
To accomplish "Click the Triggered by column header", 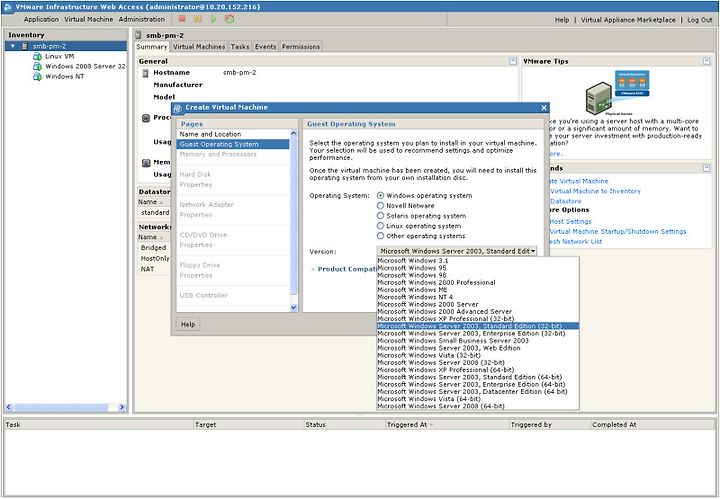I will pyautogui.click(x=550, y=425).
